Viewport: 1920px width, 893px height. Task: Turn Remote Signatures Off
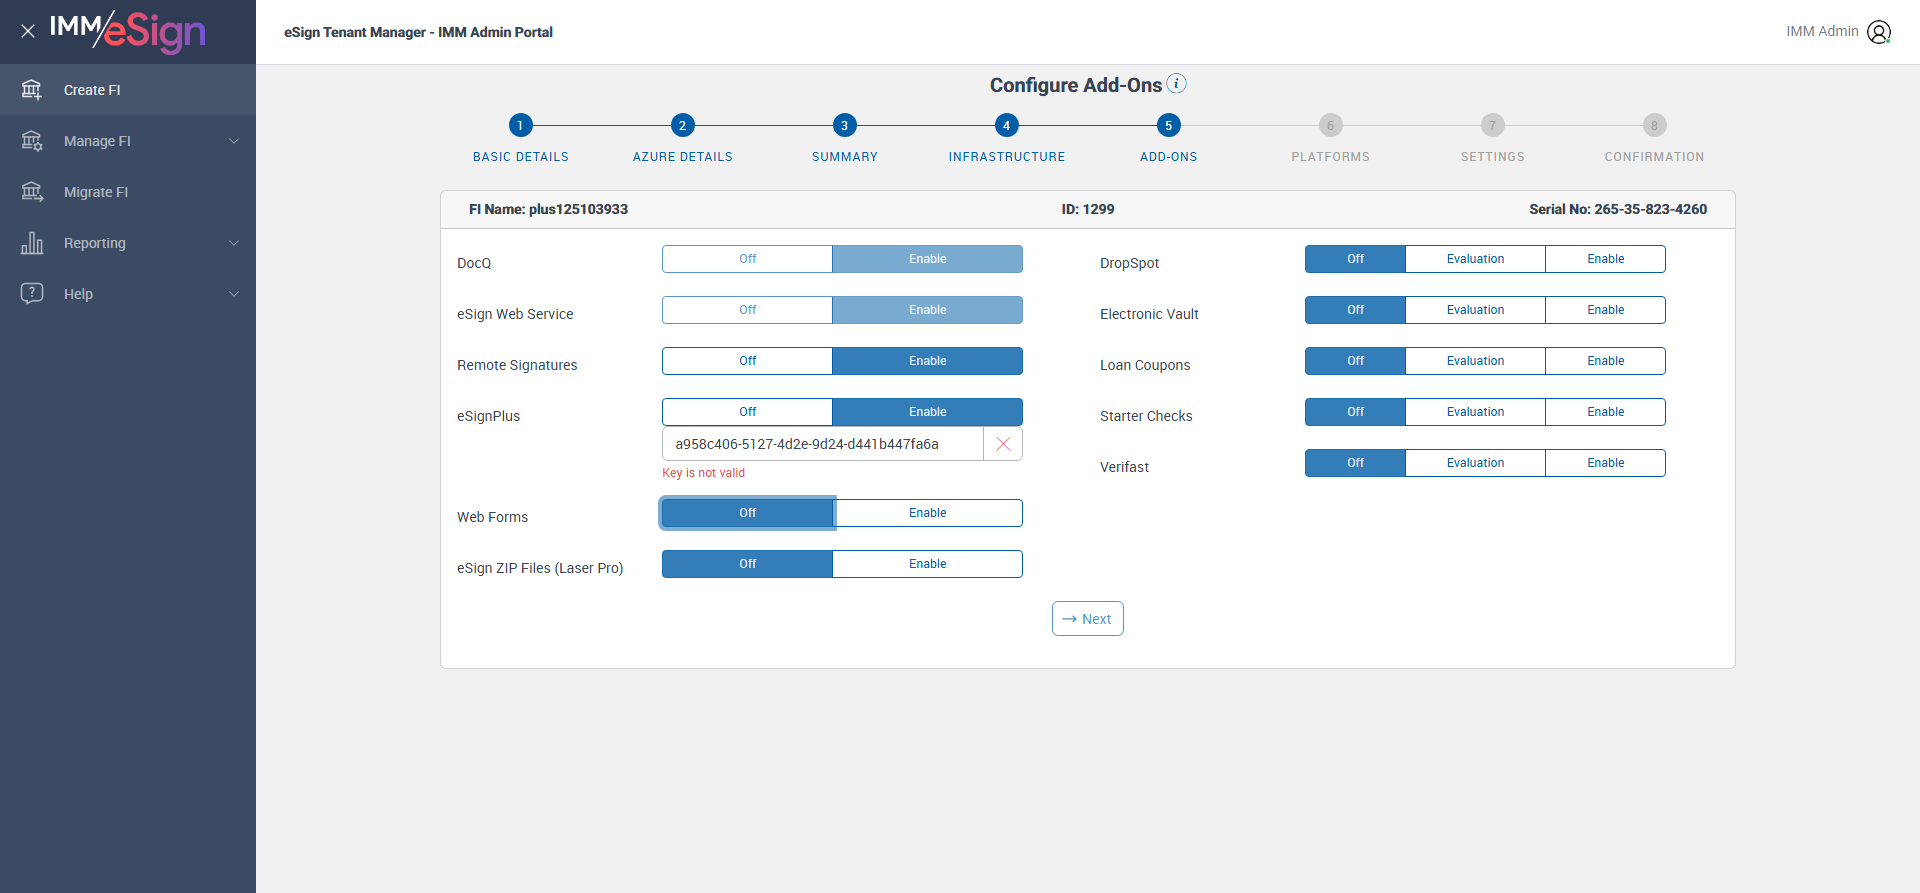tap(747, 361)
